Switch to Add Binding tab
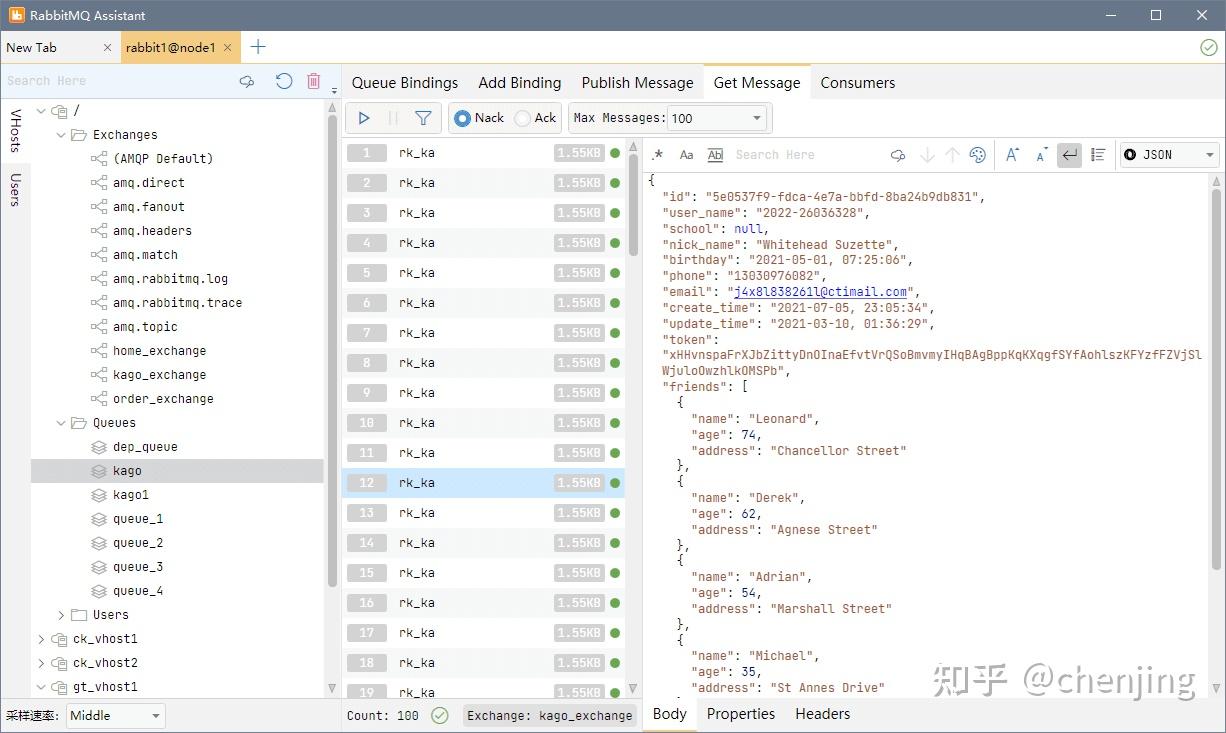This screenshot has width=1226, height=733. point(520,83)
